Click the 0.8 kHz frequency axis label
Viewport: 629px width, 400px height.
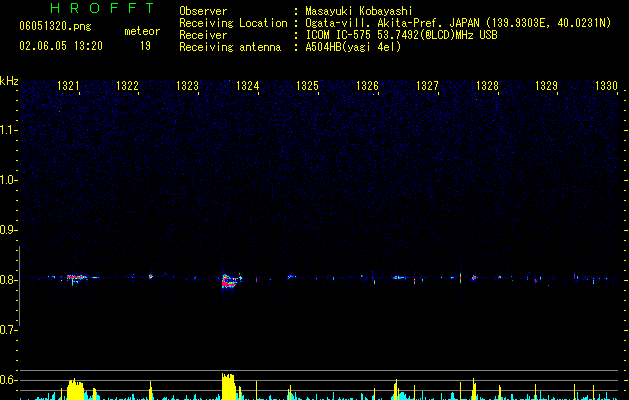[8, 280]
